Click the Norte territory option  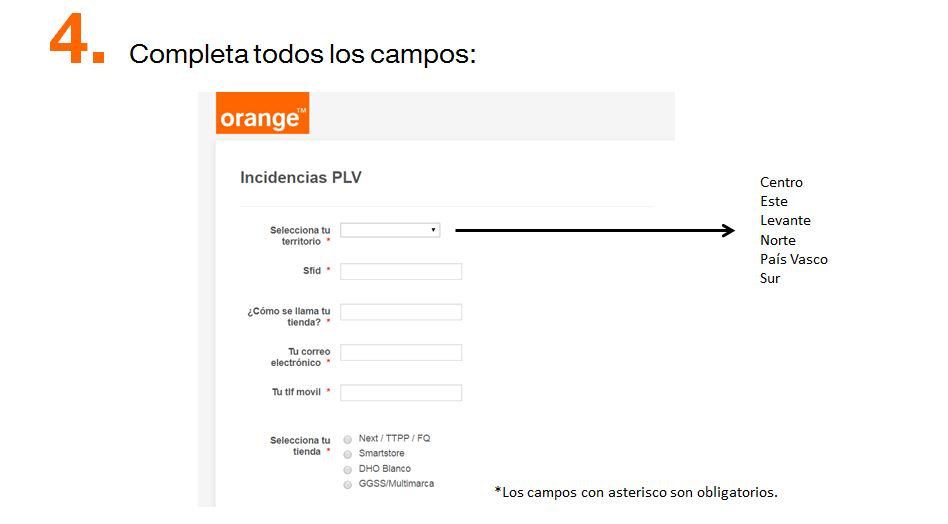(778, 241)
